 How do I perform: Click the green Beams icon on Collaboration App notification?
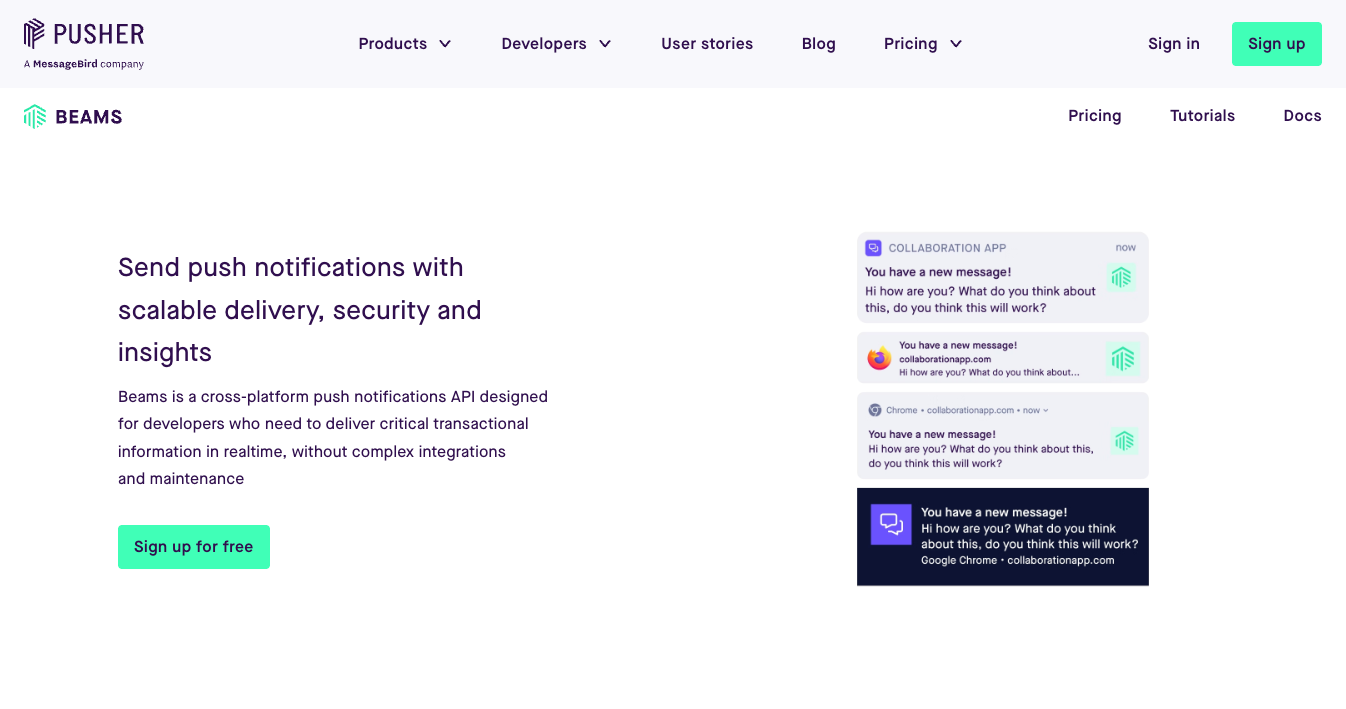pyautogui.click(x=1122, y=278)
